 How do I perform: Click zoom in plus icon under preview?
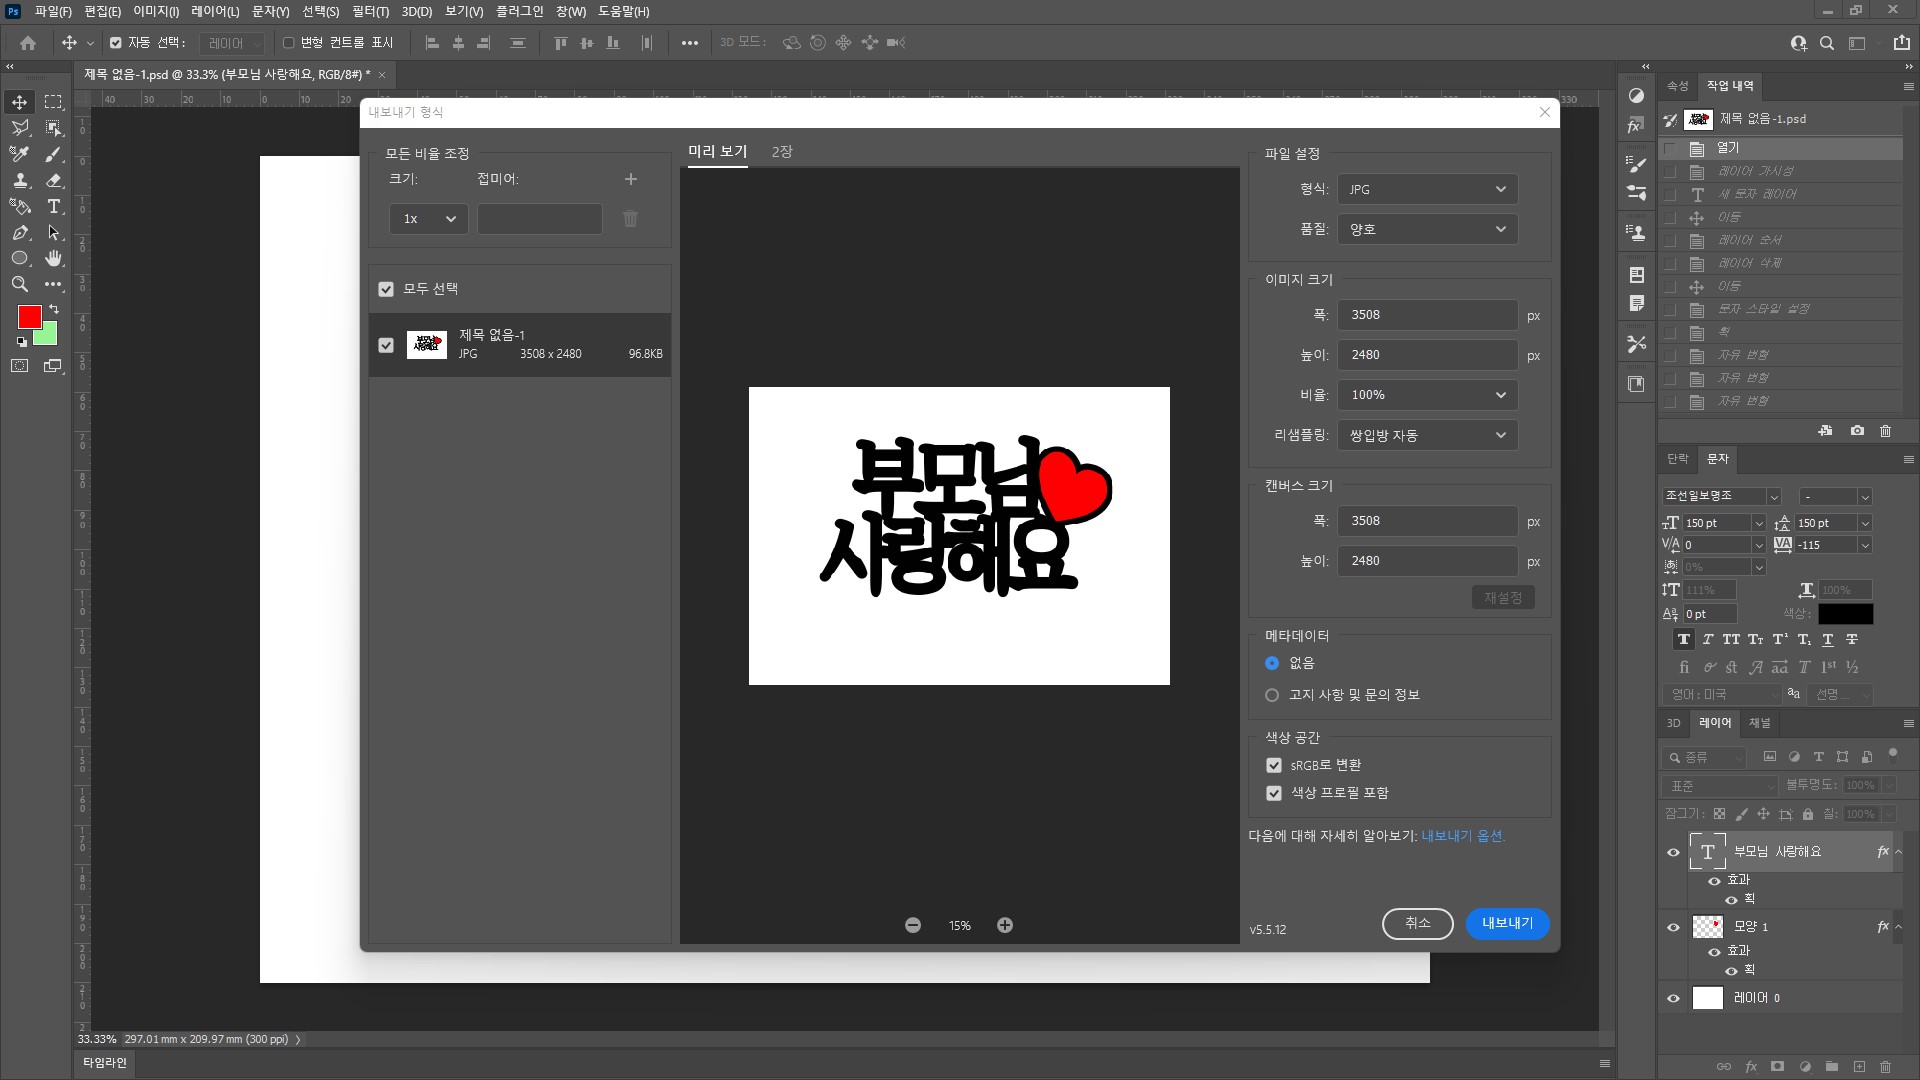click(1005, 926)
